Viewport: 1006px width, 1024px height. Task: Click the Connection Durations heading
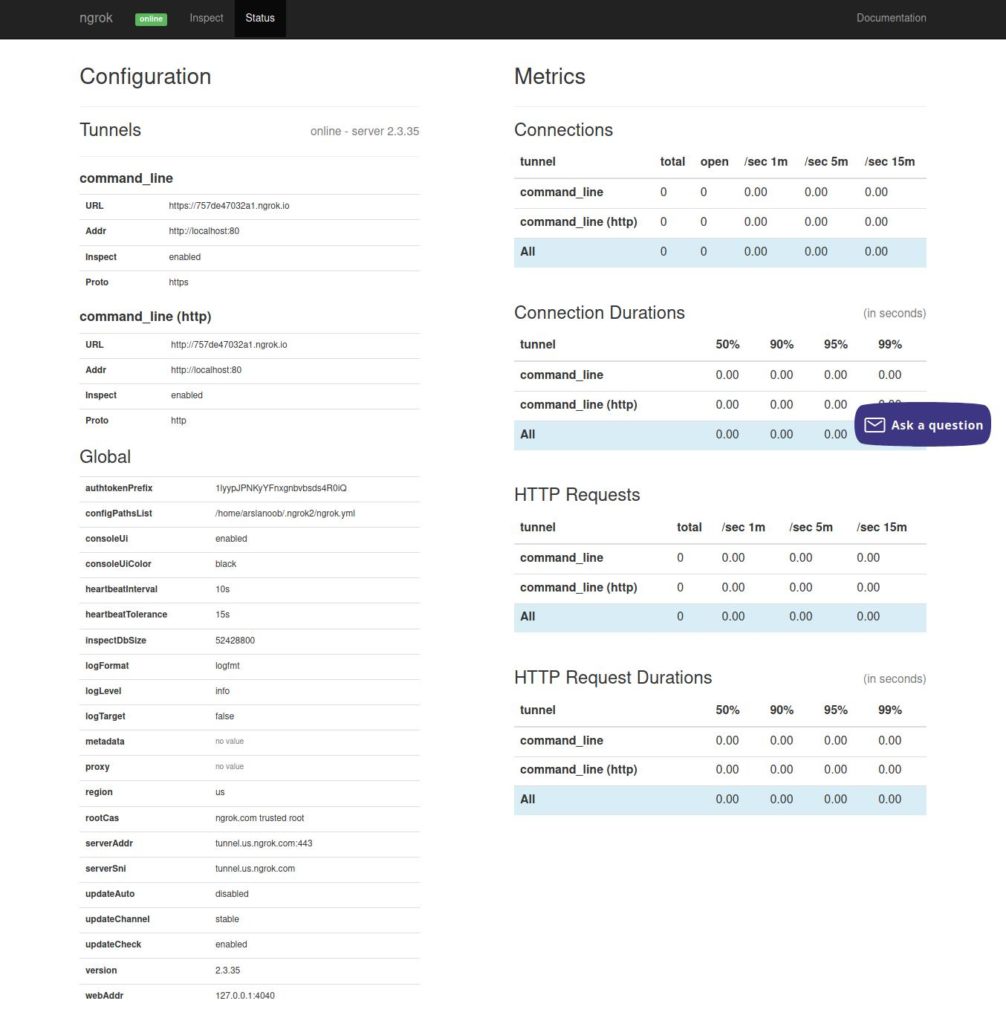point(599,313)
